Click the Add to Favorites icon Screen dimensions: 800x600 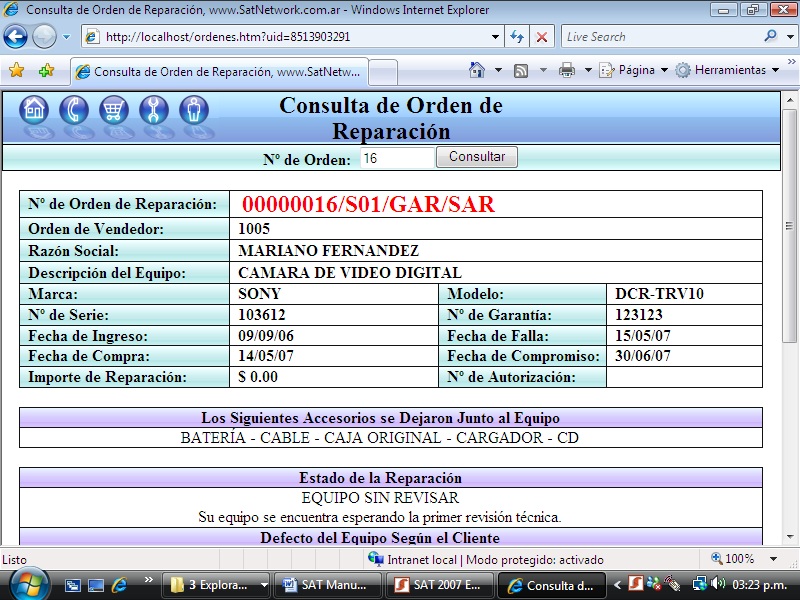point(46,71)
